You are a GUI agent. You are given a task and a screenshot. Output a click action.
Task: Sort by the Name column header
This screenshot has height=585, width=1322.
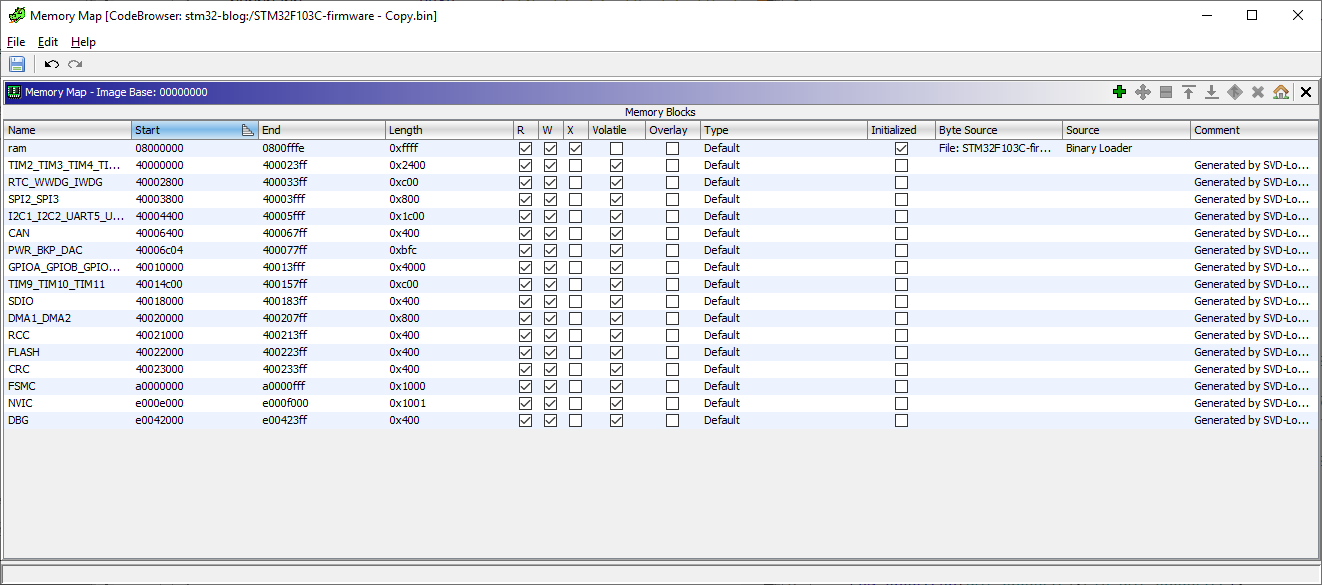[x=68, y=130]
